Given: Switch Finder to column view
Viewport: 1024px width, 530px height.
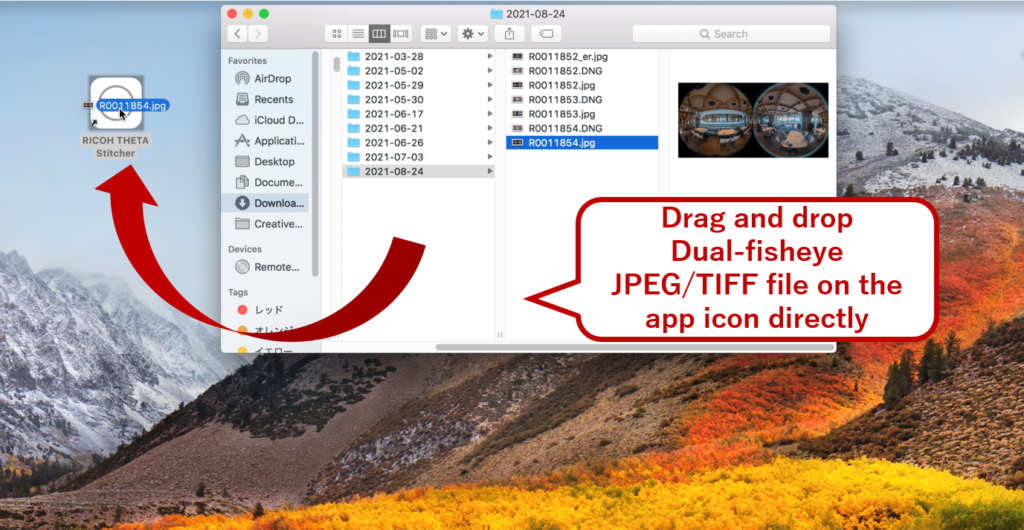Looking at the screenshot, I should click(x=379, y=33).
